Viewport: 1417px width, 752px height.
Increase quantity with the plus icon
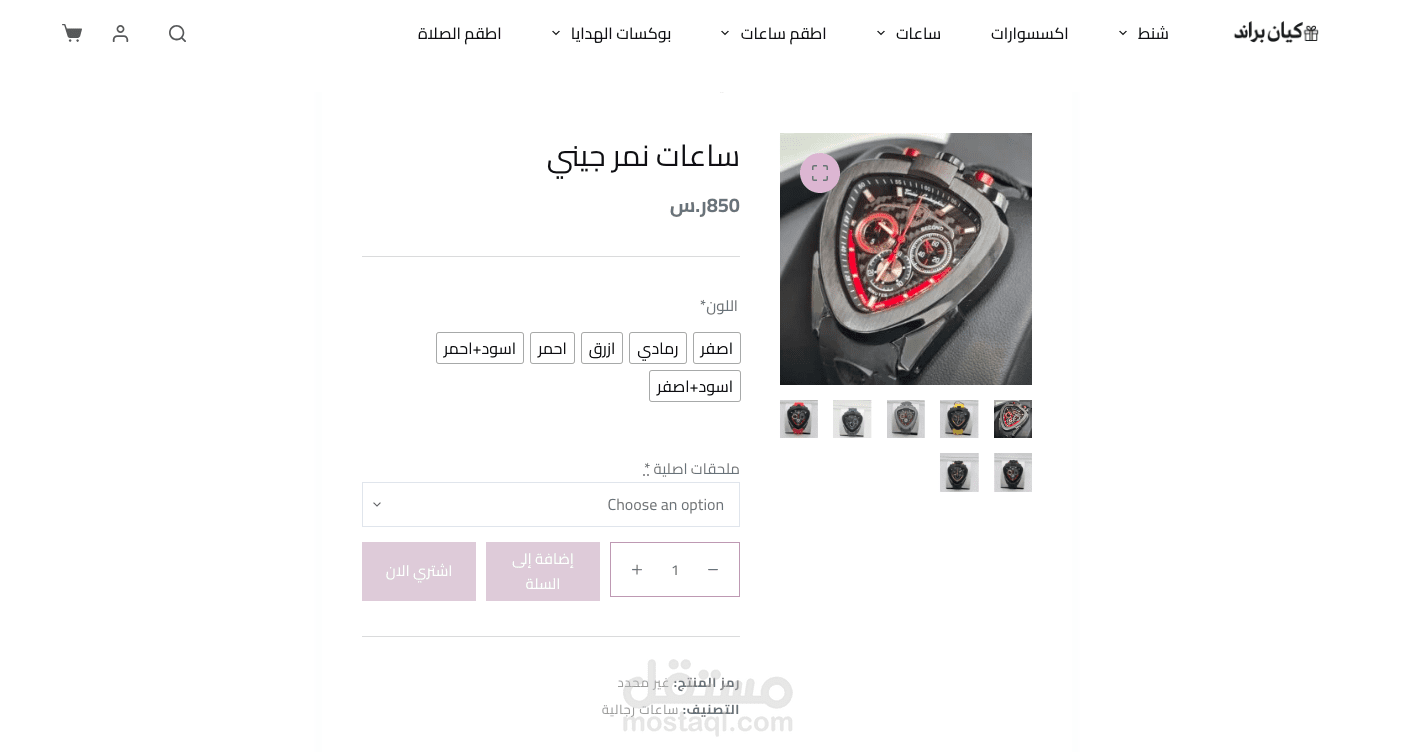tap(637, 570)
